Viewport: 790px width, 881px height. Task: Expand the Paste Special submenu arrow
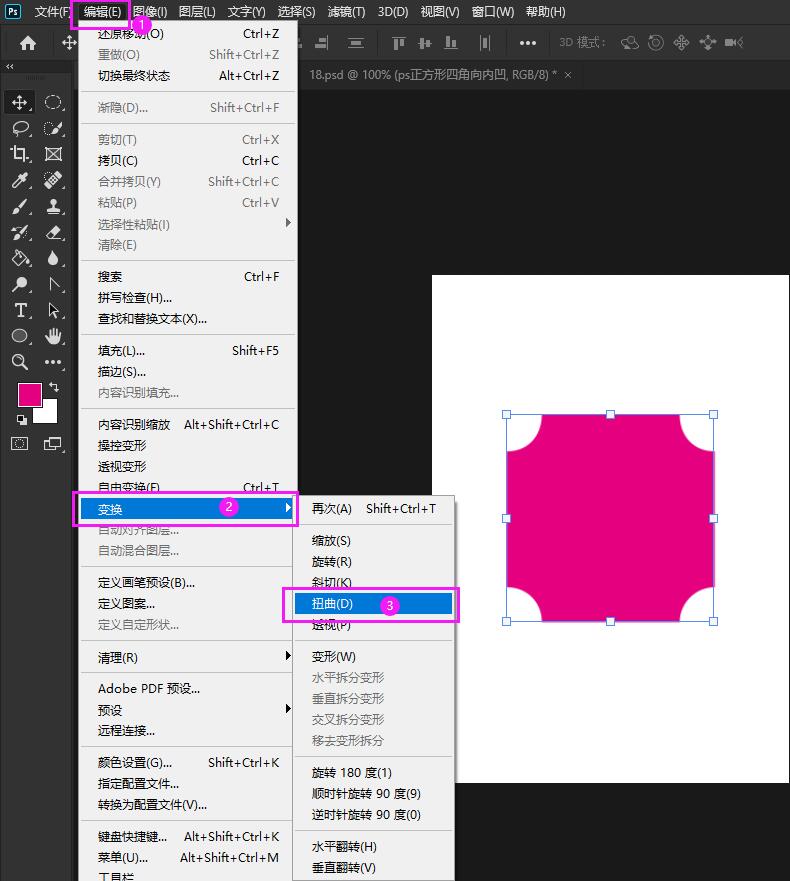click(x=288, y=223)
